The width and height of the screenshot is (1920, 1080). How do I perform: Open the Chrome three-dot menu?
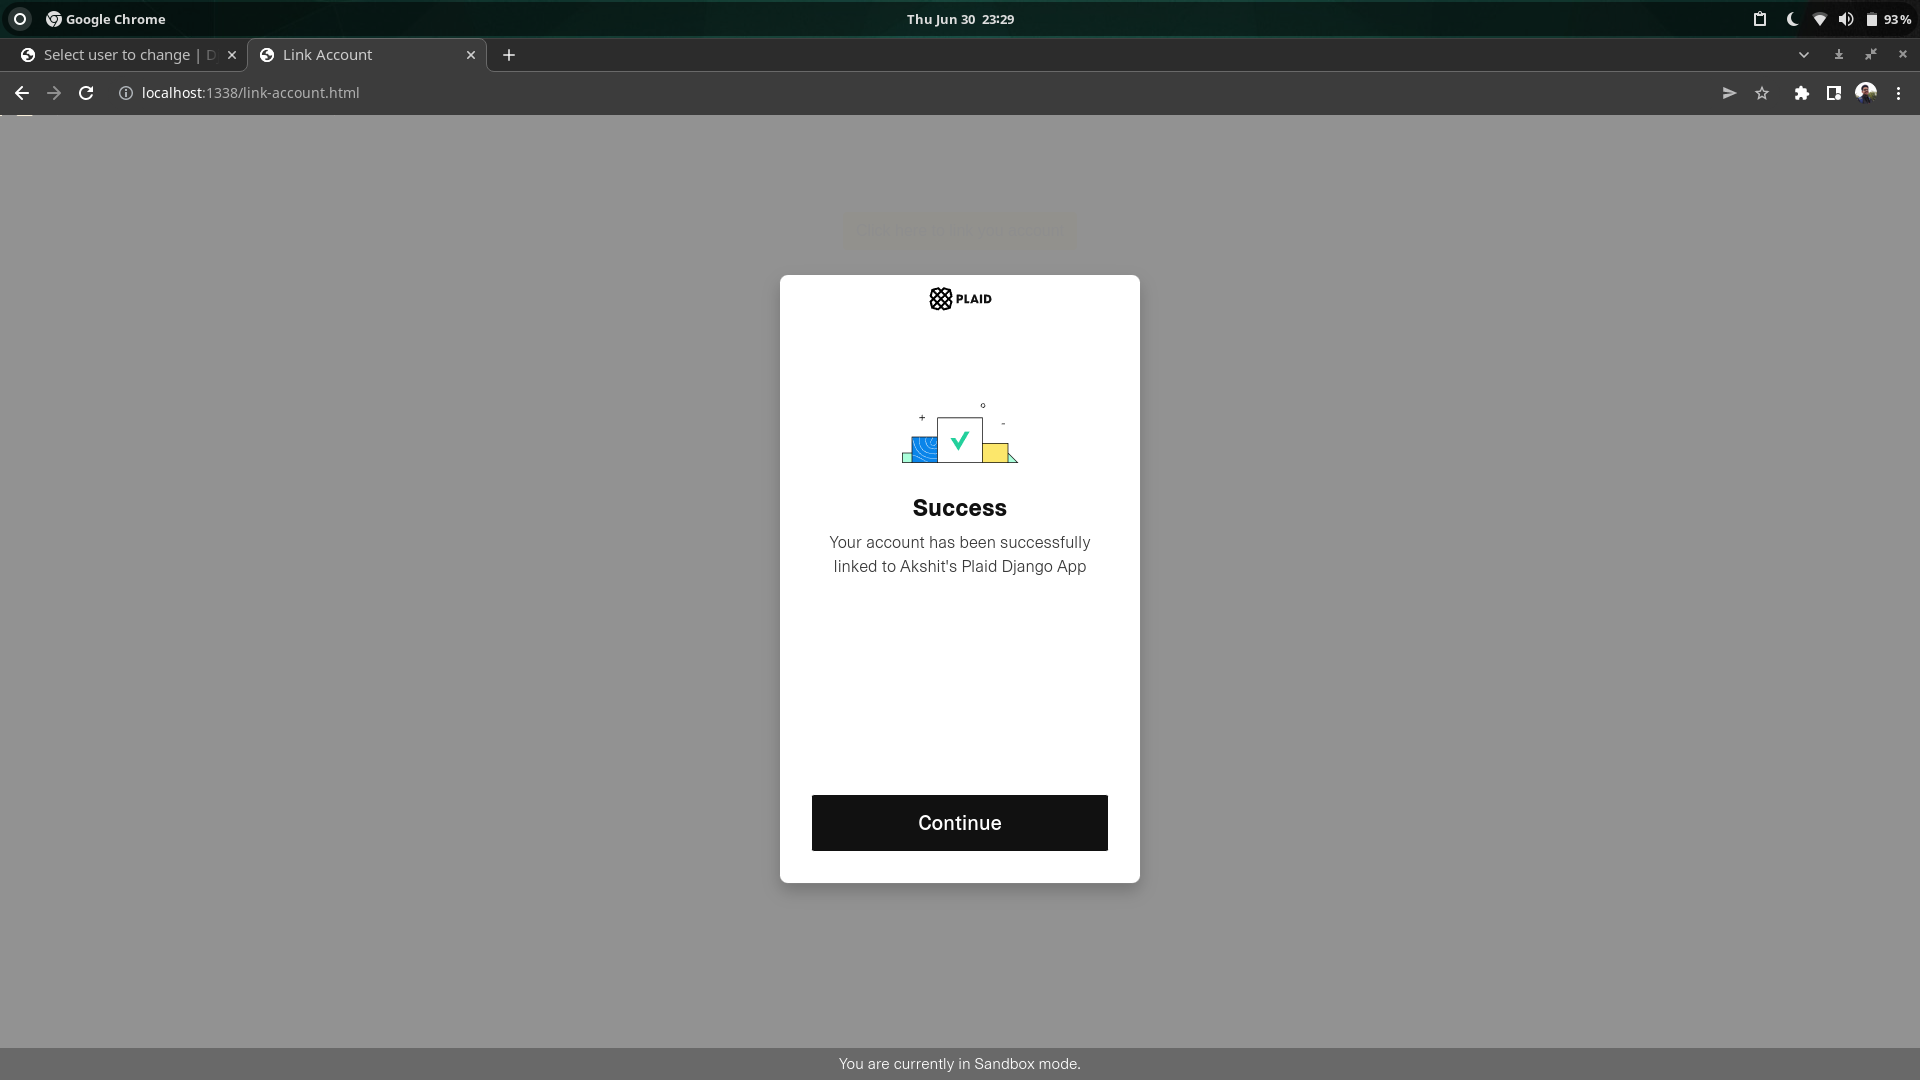[1898, 93]
